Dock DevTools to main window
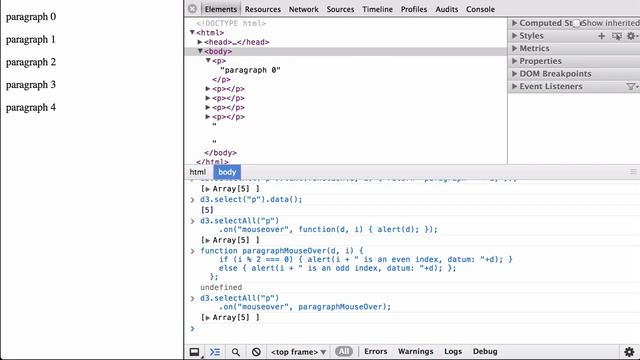This screenshot has height=360, width=640. click(195, 352)
